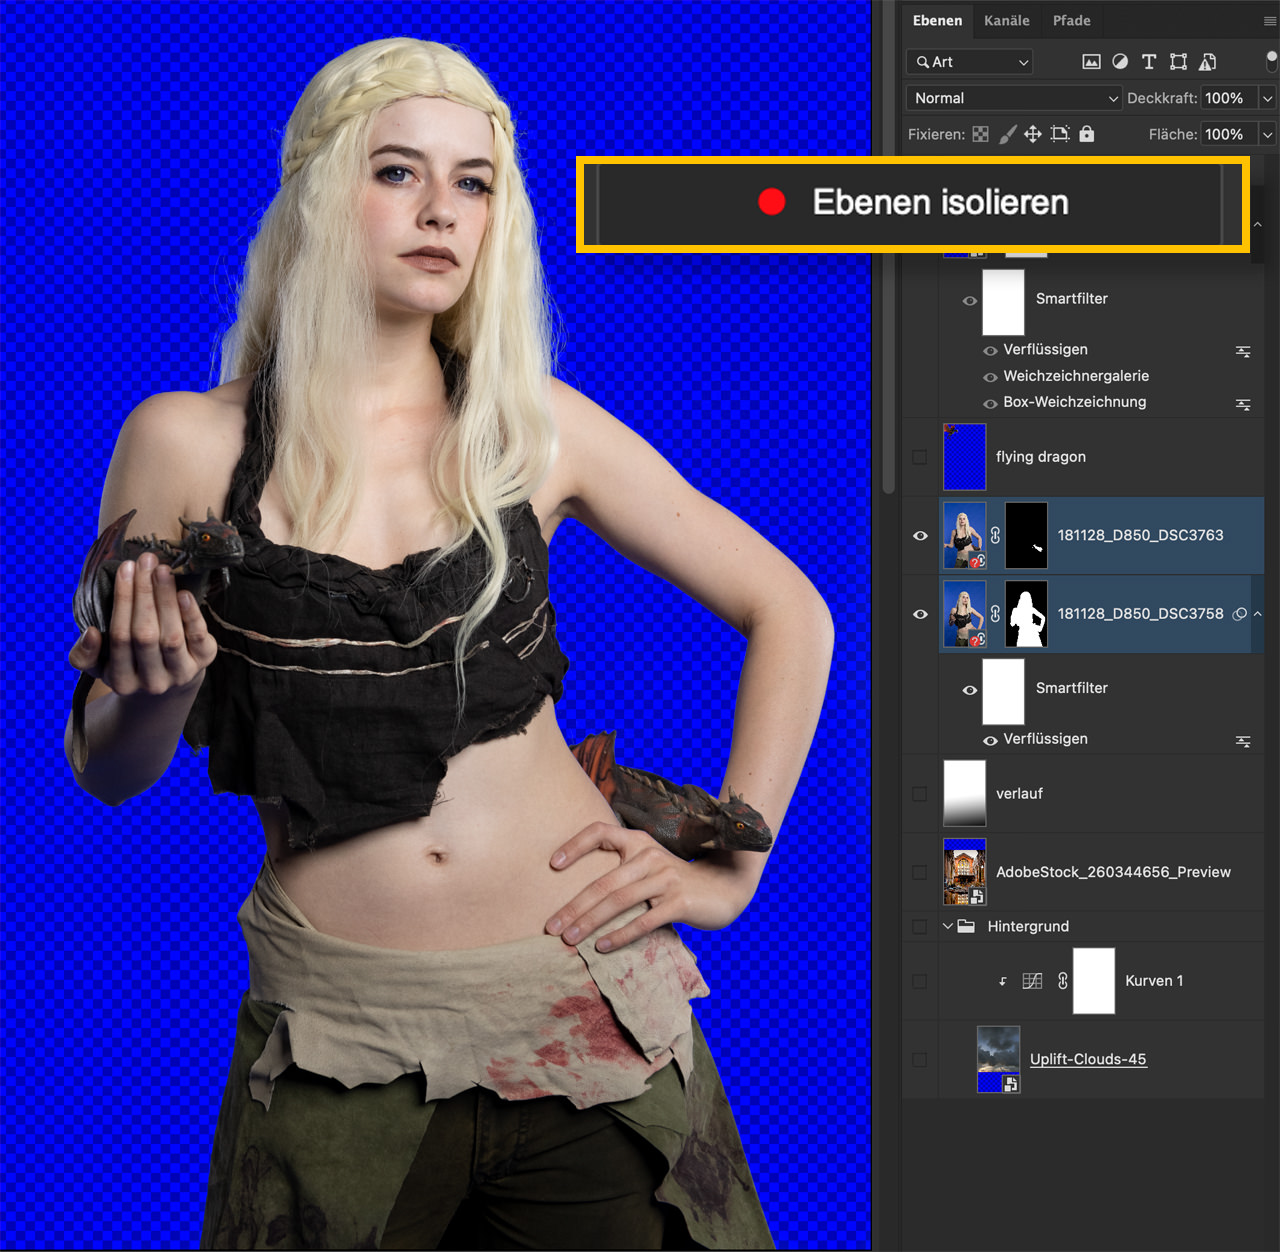Open panel options hamburger menu
Image resolution: width=1280 pixels, height=1252 pixels.
point(1269,21)
